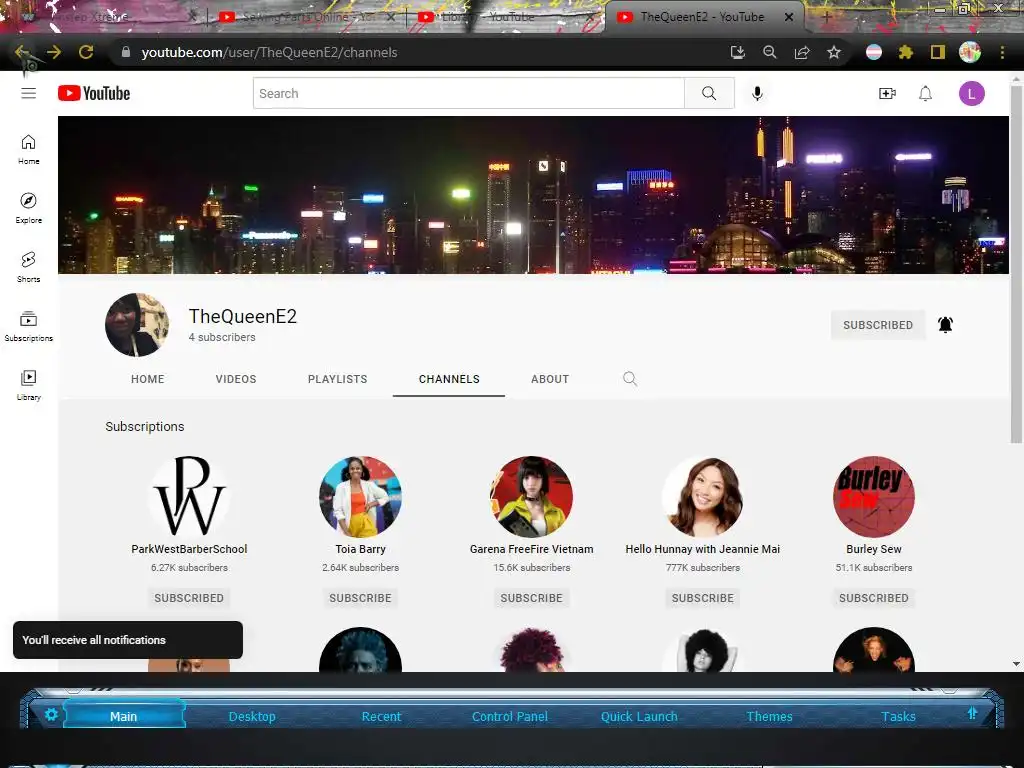Screen dimensions: 1024x768
Task: Close the TheQueenE2 - YouTube tab
Action: click(x=789, y=17)
